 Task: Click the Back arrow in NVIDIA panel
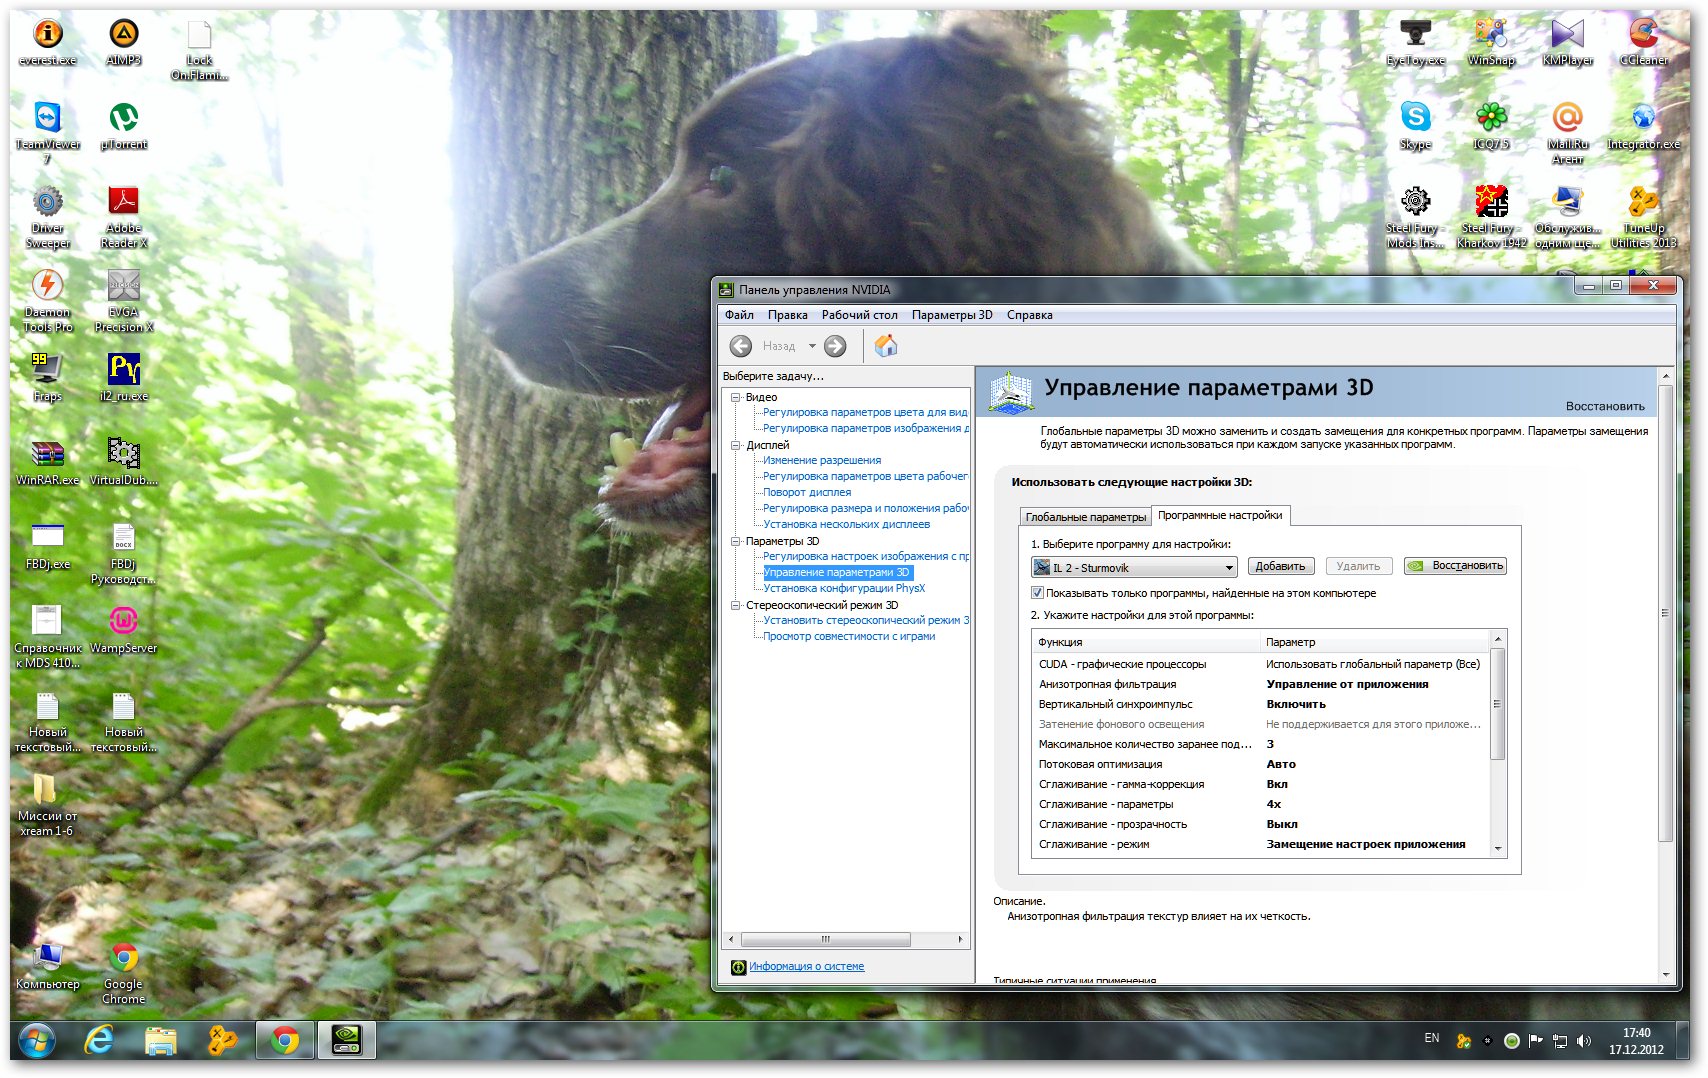click(741, 346)
